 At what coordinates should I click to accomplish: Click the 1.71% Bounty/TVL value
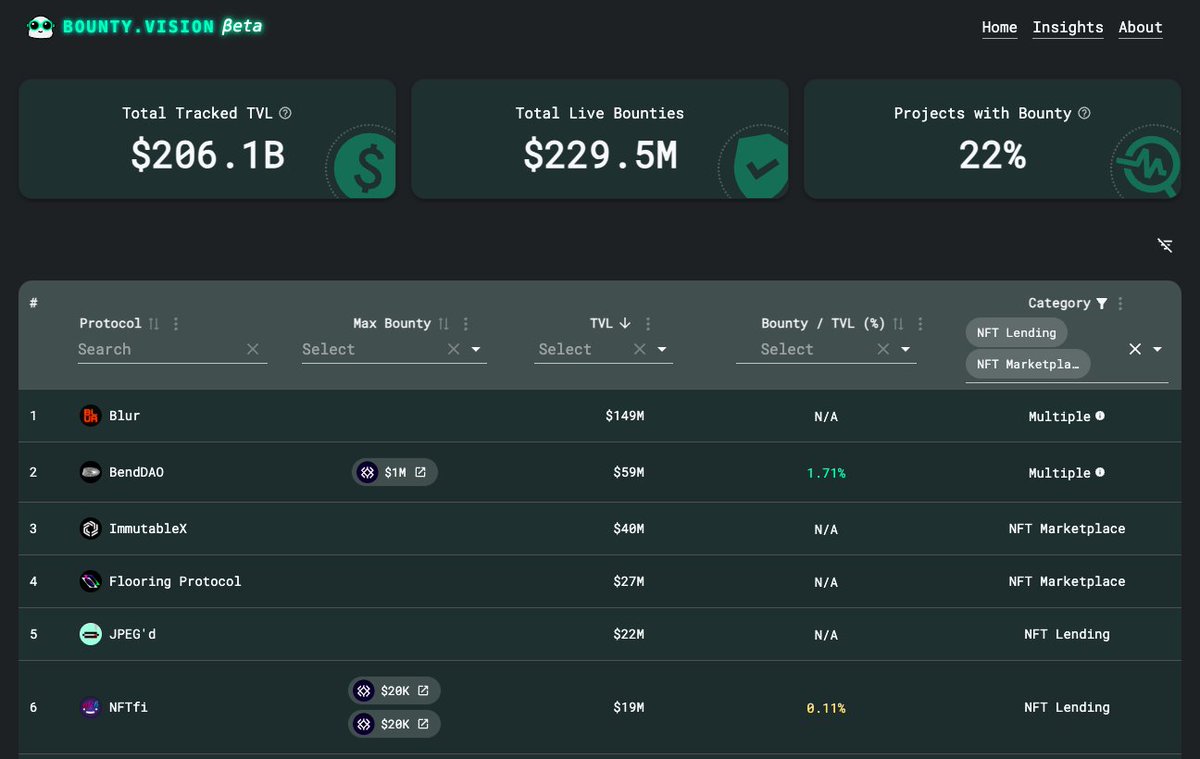(826, 473)
